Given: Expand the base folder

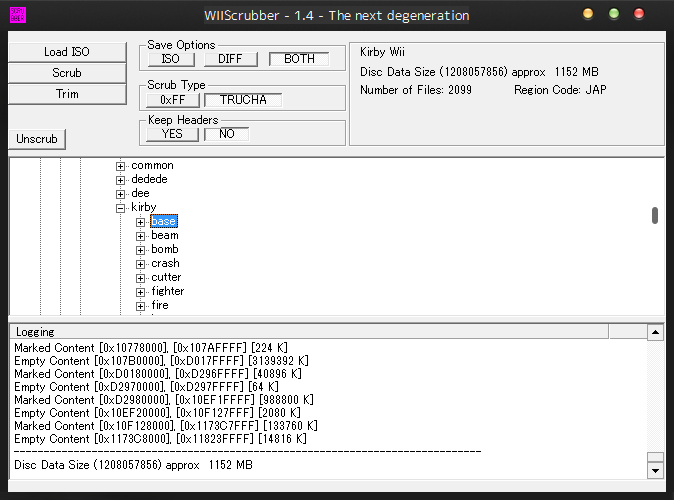Looking at the screenshot, I should [x=141, y=222].
